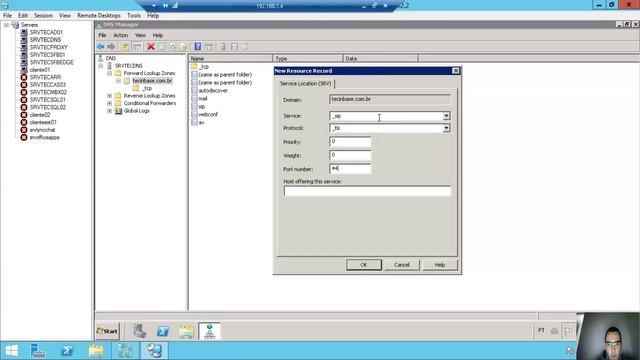Open Server Manager on the remote taskbar
This screenshot has width=640, height=360.
tap(139, 331)
